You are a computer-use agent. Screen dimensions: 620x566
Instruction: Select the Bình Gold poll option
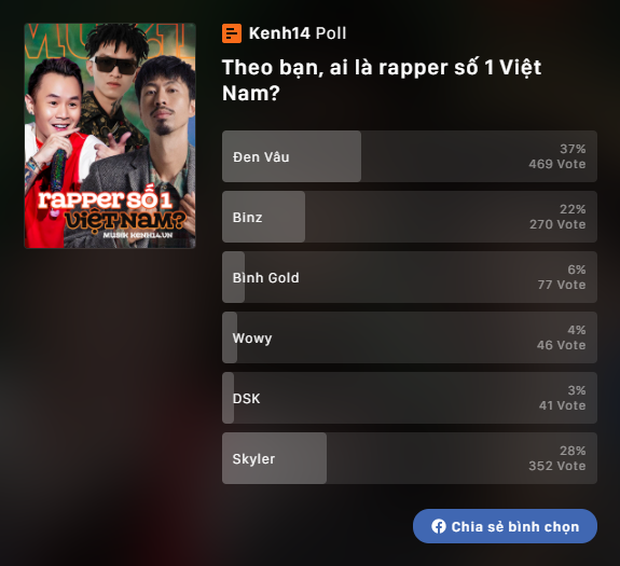(x=409, y=277)
